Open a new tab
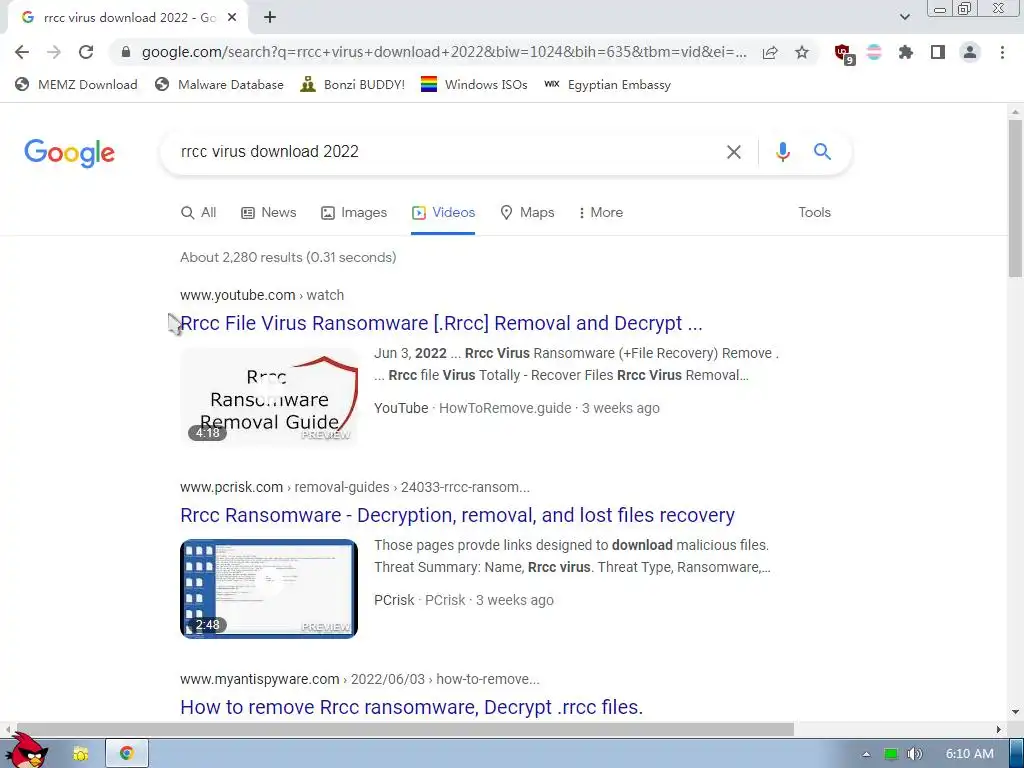 click(x=270, y=18)
